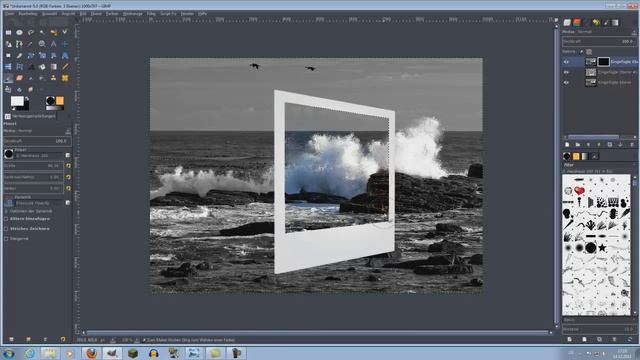
Task: Create a new layer using layers panel button
Action: 567,145
